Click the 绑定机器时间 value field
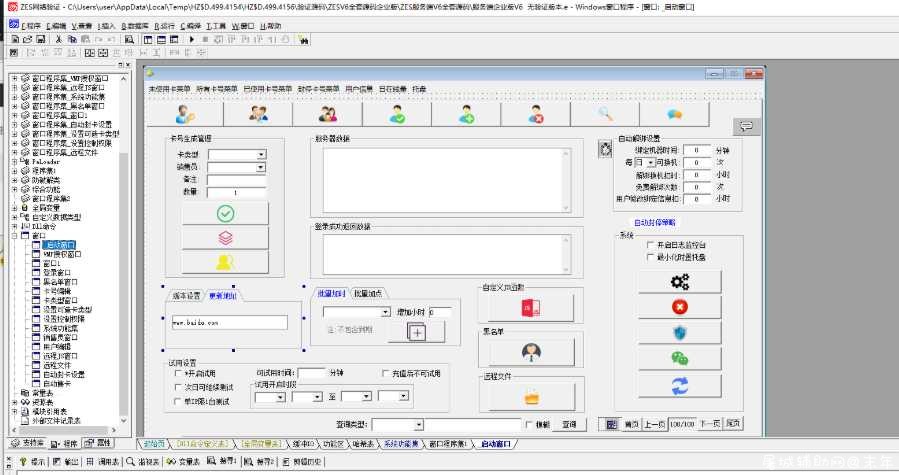The image size is (899, 475). pyautogui.click(x=697, y=150)
